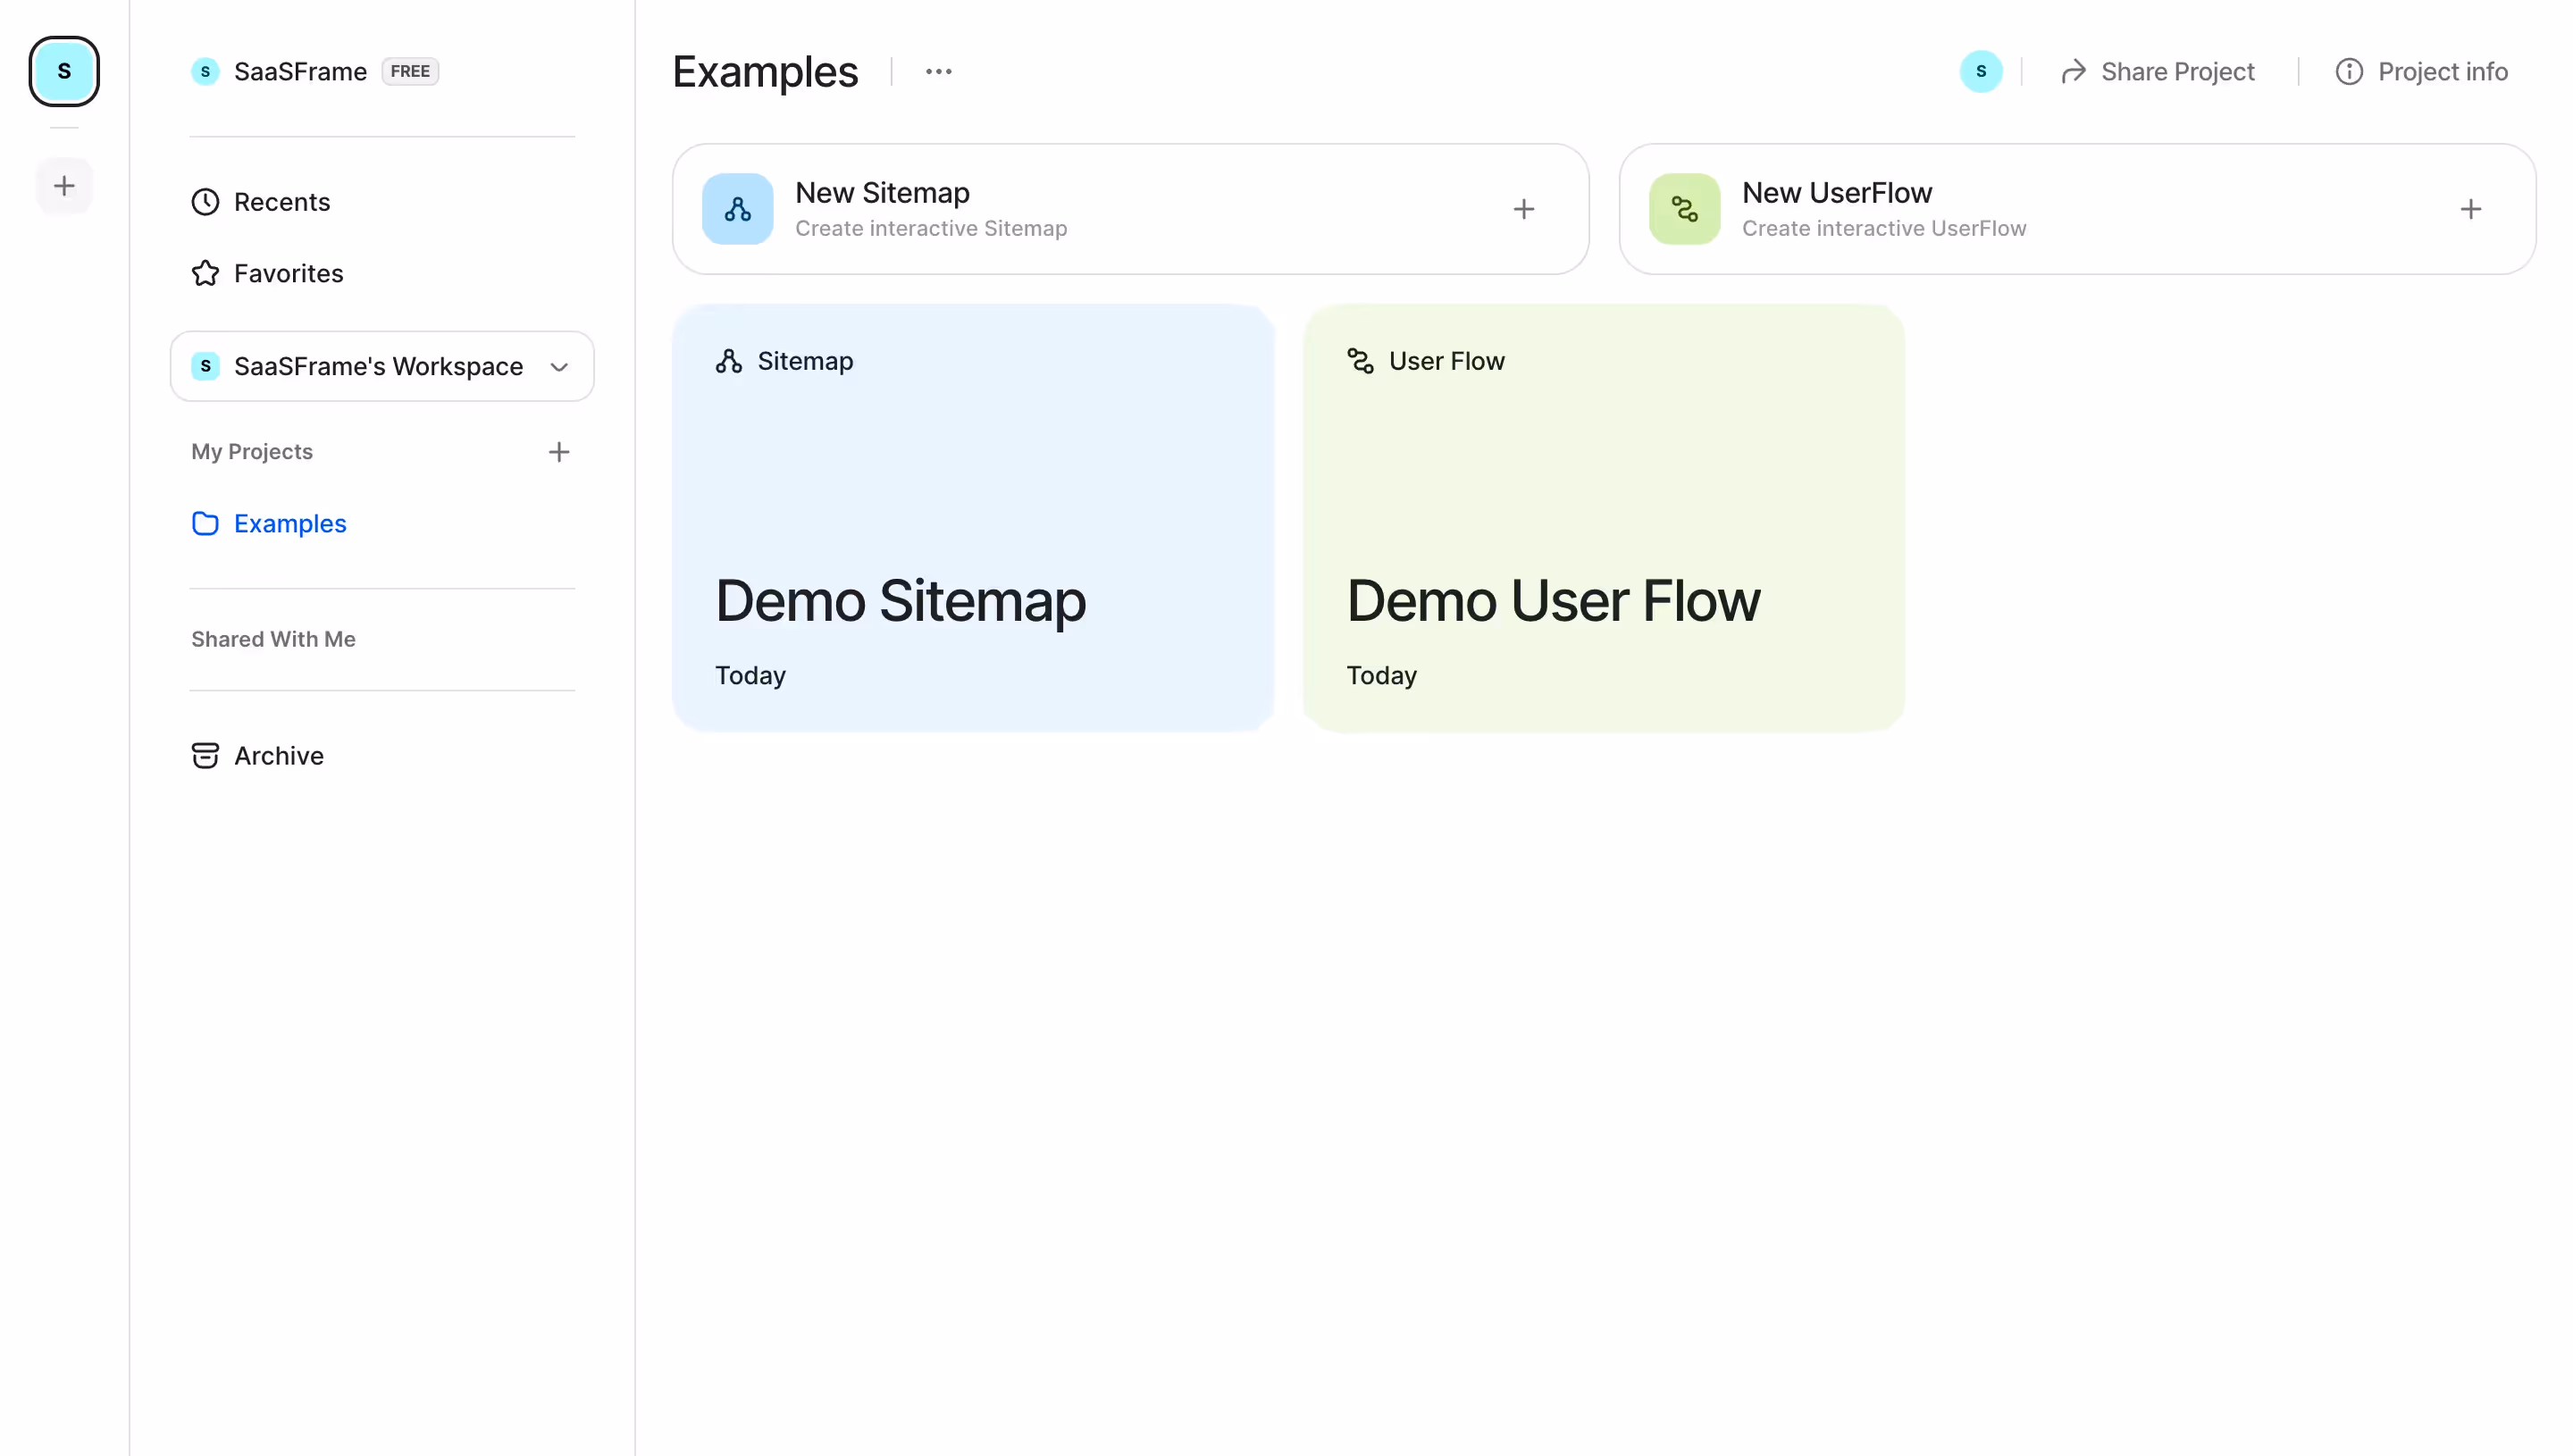This screenshot has height=1456, width=2573.
Task: Click the Project Info icon
Action: point(2349,71)
